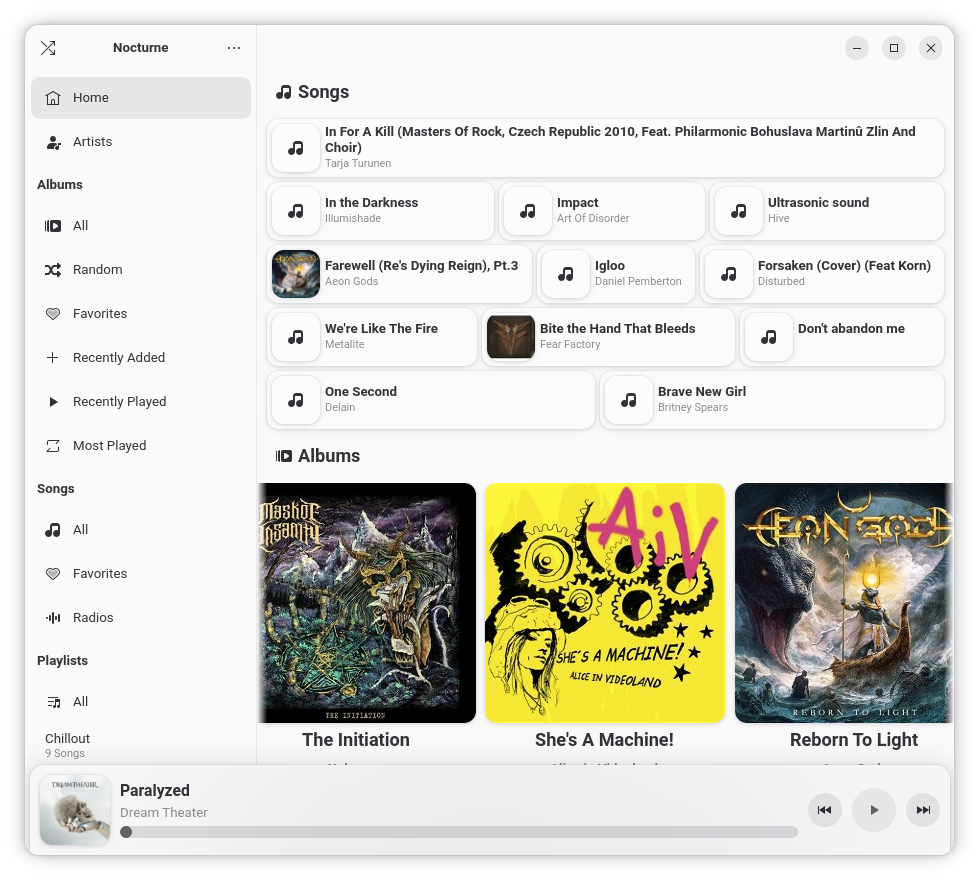This screenshot has height=880, width=979.
Task: Click the Radios waveform icon
Action: click(x=53, y=618)
